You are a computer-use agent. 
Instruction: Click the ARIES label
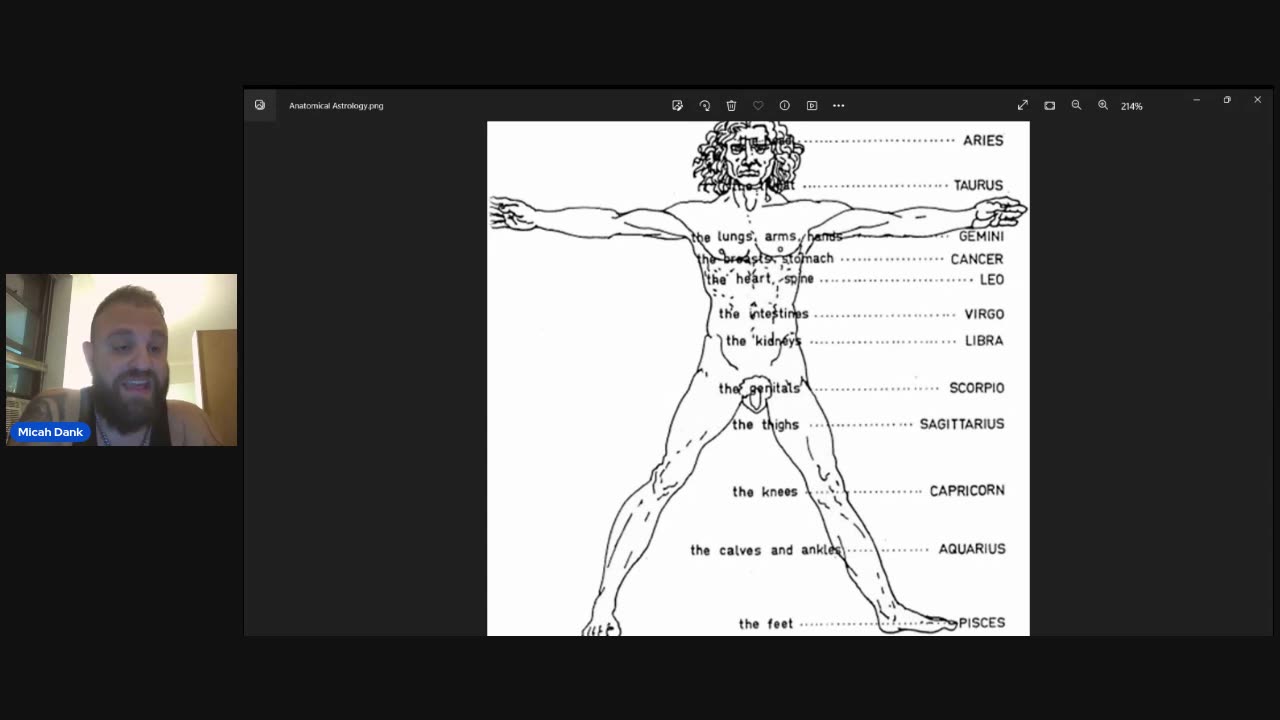click(x=983, y=141)
